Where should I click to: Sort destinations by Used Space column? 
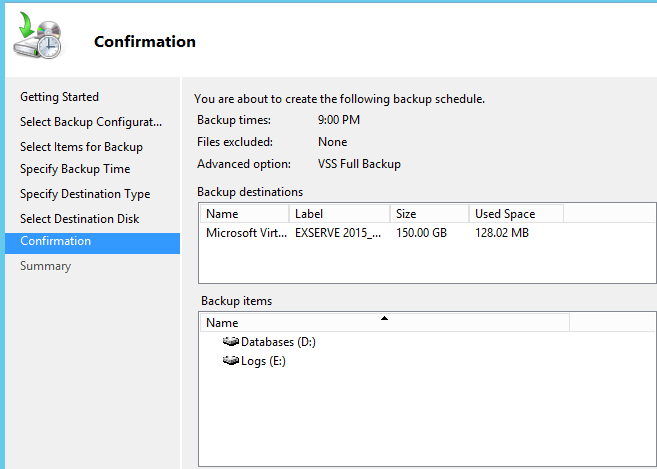516,214
